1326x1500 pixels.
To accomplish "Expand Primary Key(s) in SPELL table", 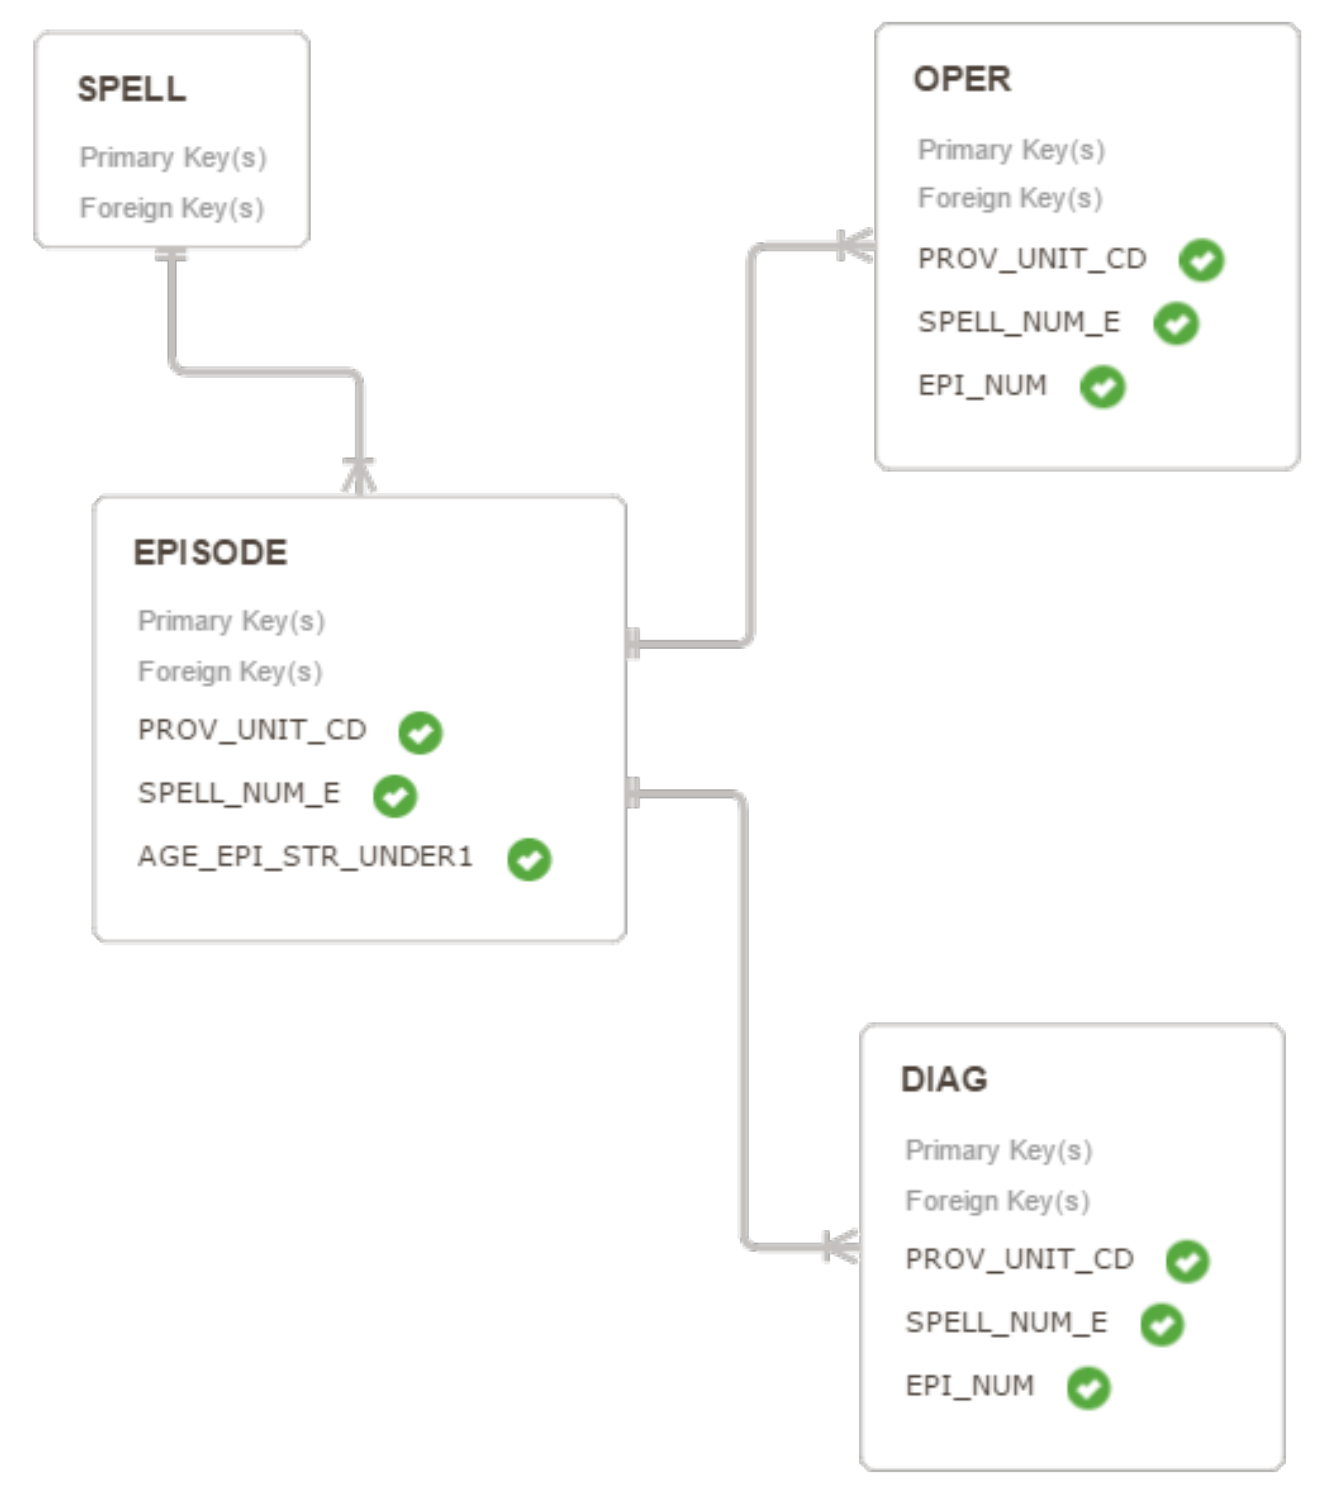I will (x=173, y=158).
